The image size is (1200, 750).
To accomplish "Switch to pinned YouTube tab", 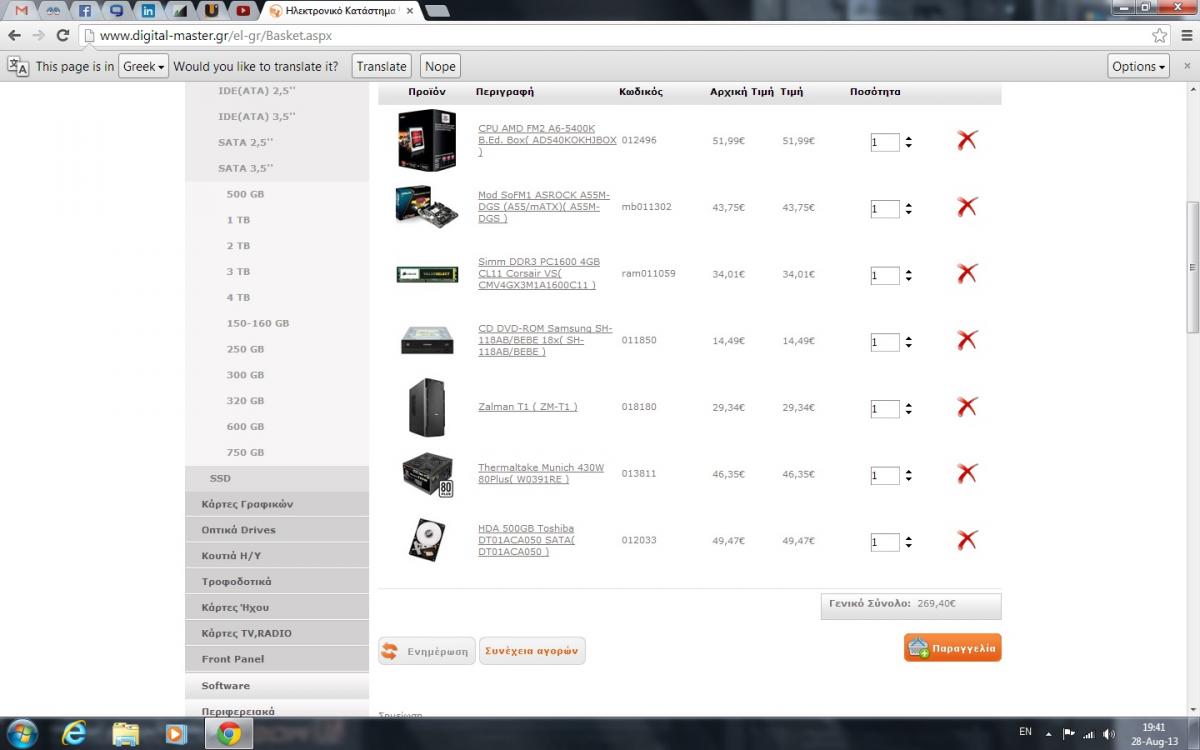I will click(x=243, y=11).
